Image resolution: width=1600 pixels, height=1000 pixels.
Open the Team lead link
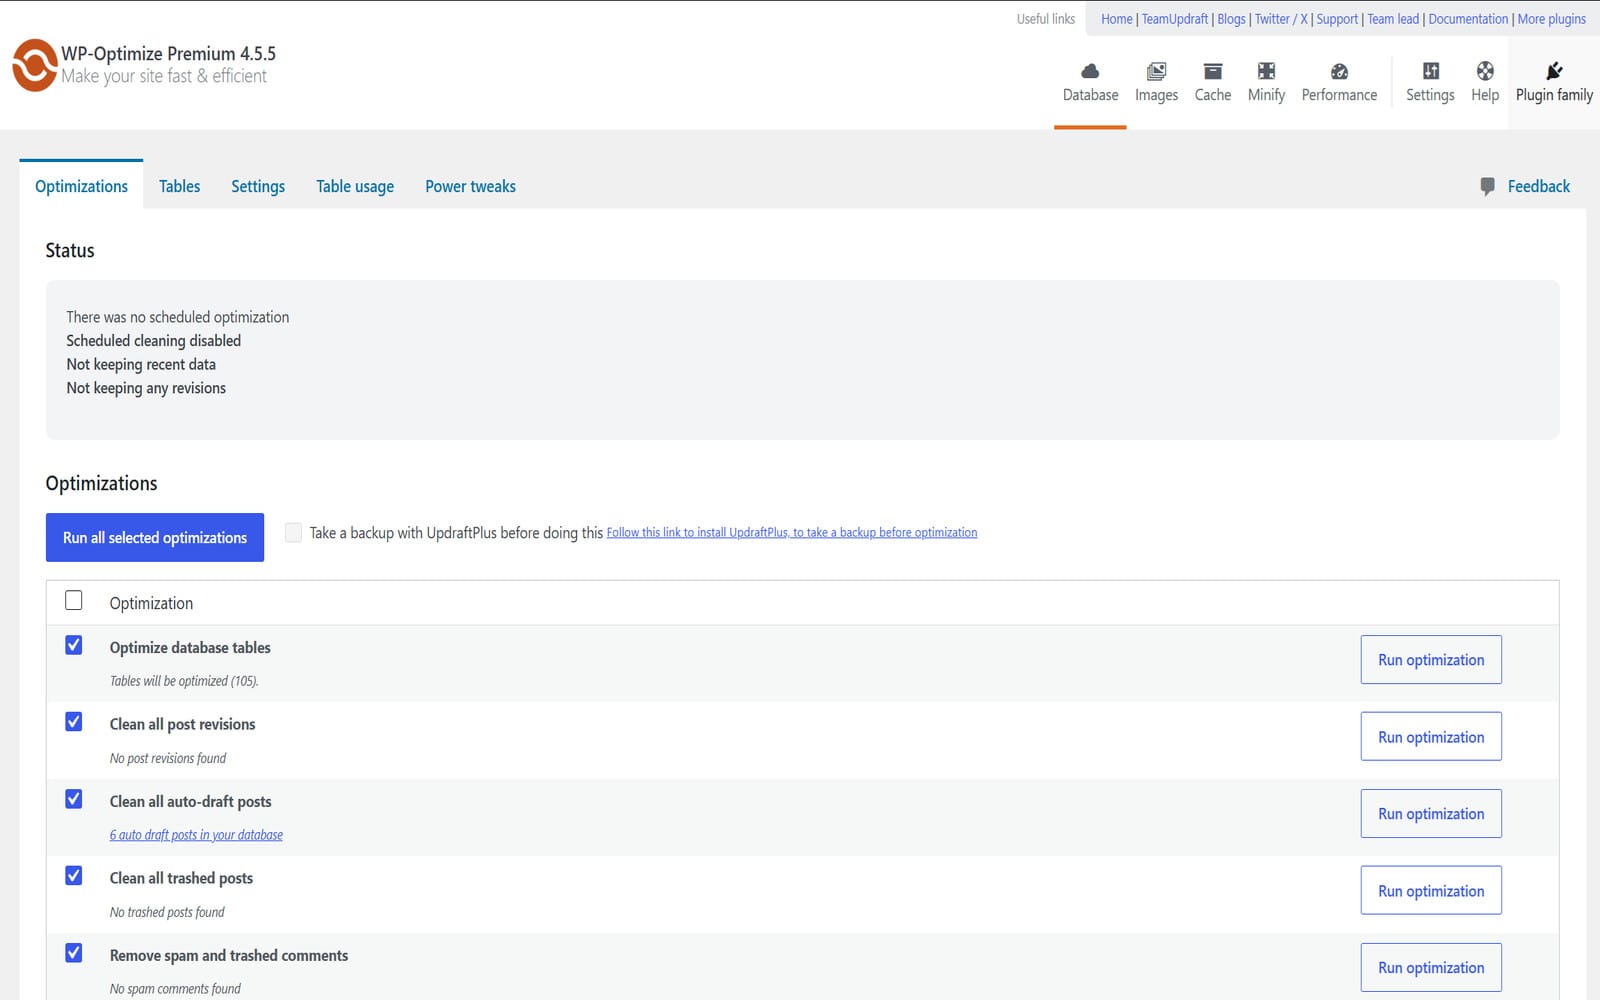pos(1393,19)
